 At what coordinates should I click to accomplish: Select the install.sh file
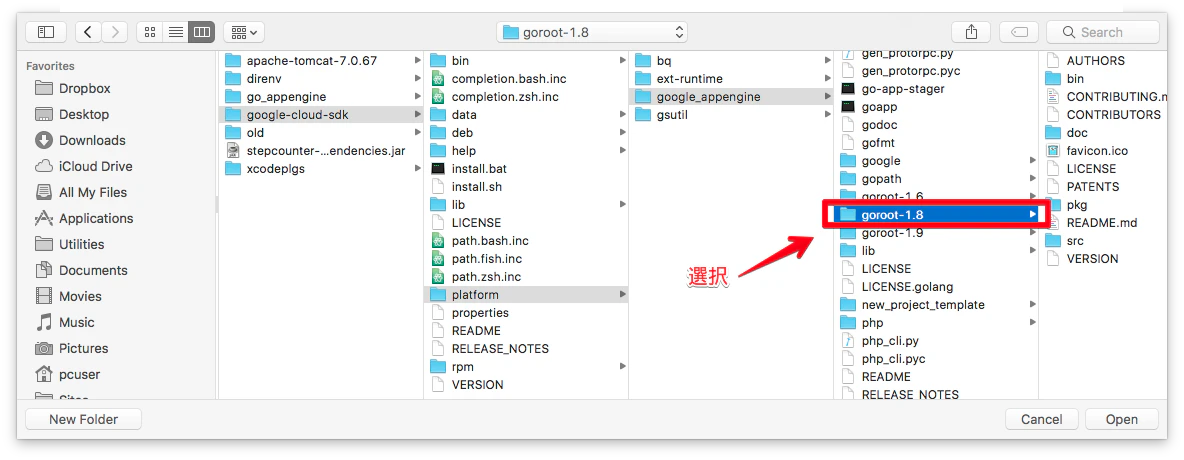pyautogui.click(x=526, y=187)
